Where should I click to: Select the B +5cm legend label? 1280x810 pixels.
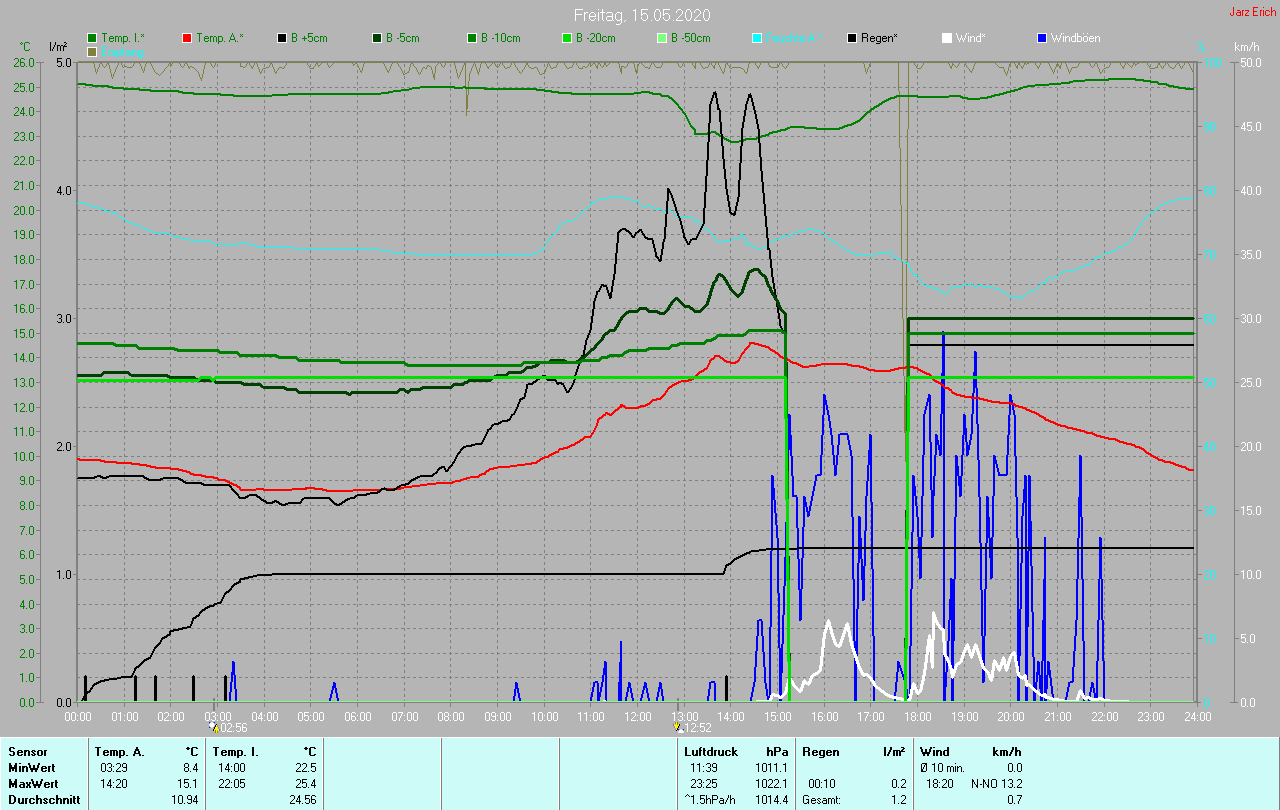(309, 38)
